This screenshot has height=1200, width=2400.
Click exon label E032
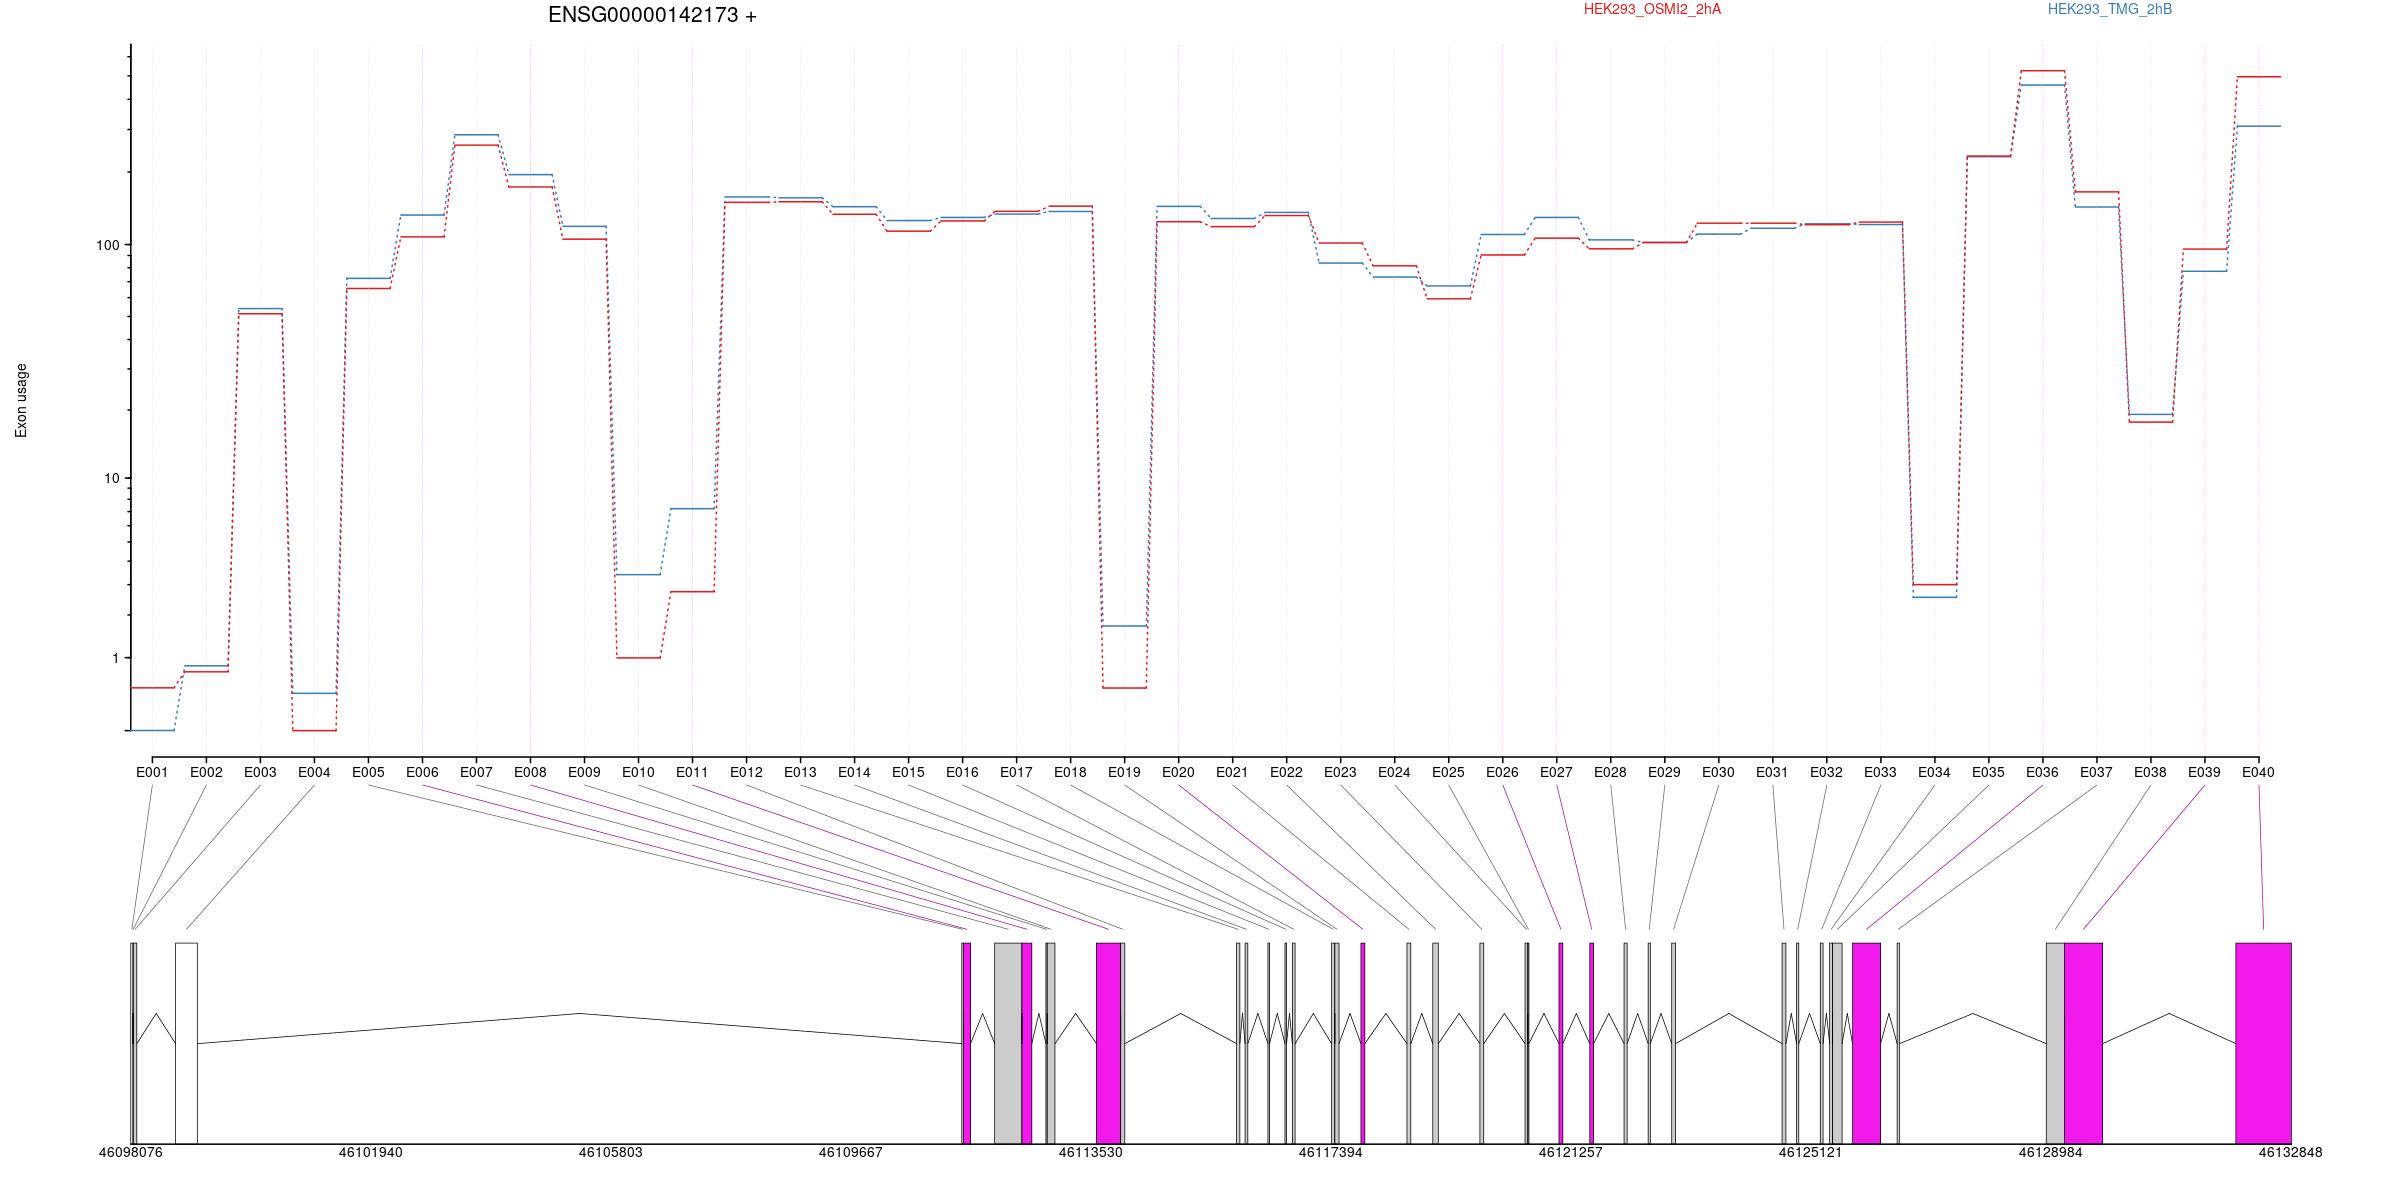click(x=1826, y=772)
